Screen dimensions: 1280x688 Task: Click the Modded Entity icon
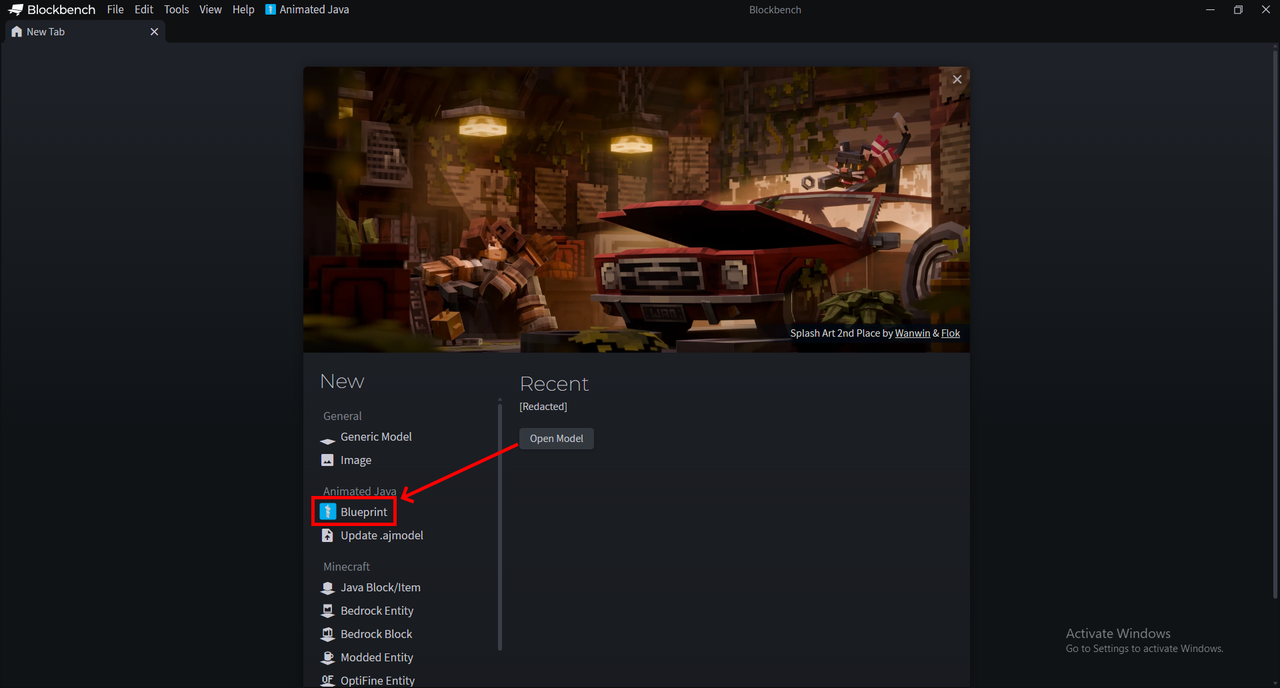(327, 658)
